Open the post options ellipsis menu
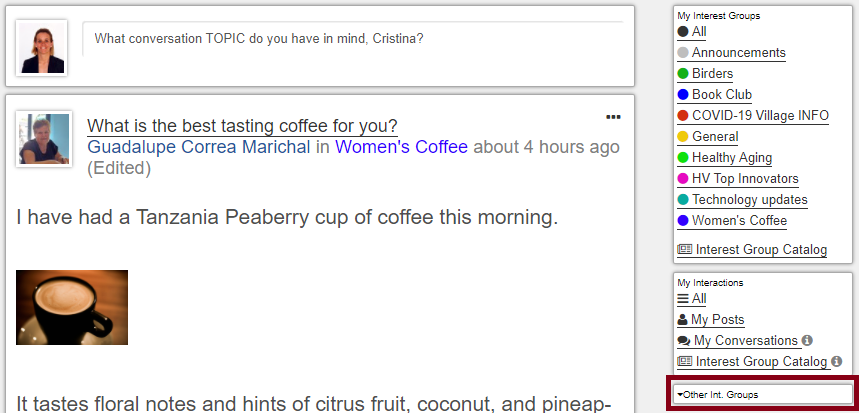This screenshot has width=859, height=413. pos(613,117)
